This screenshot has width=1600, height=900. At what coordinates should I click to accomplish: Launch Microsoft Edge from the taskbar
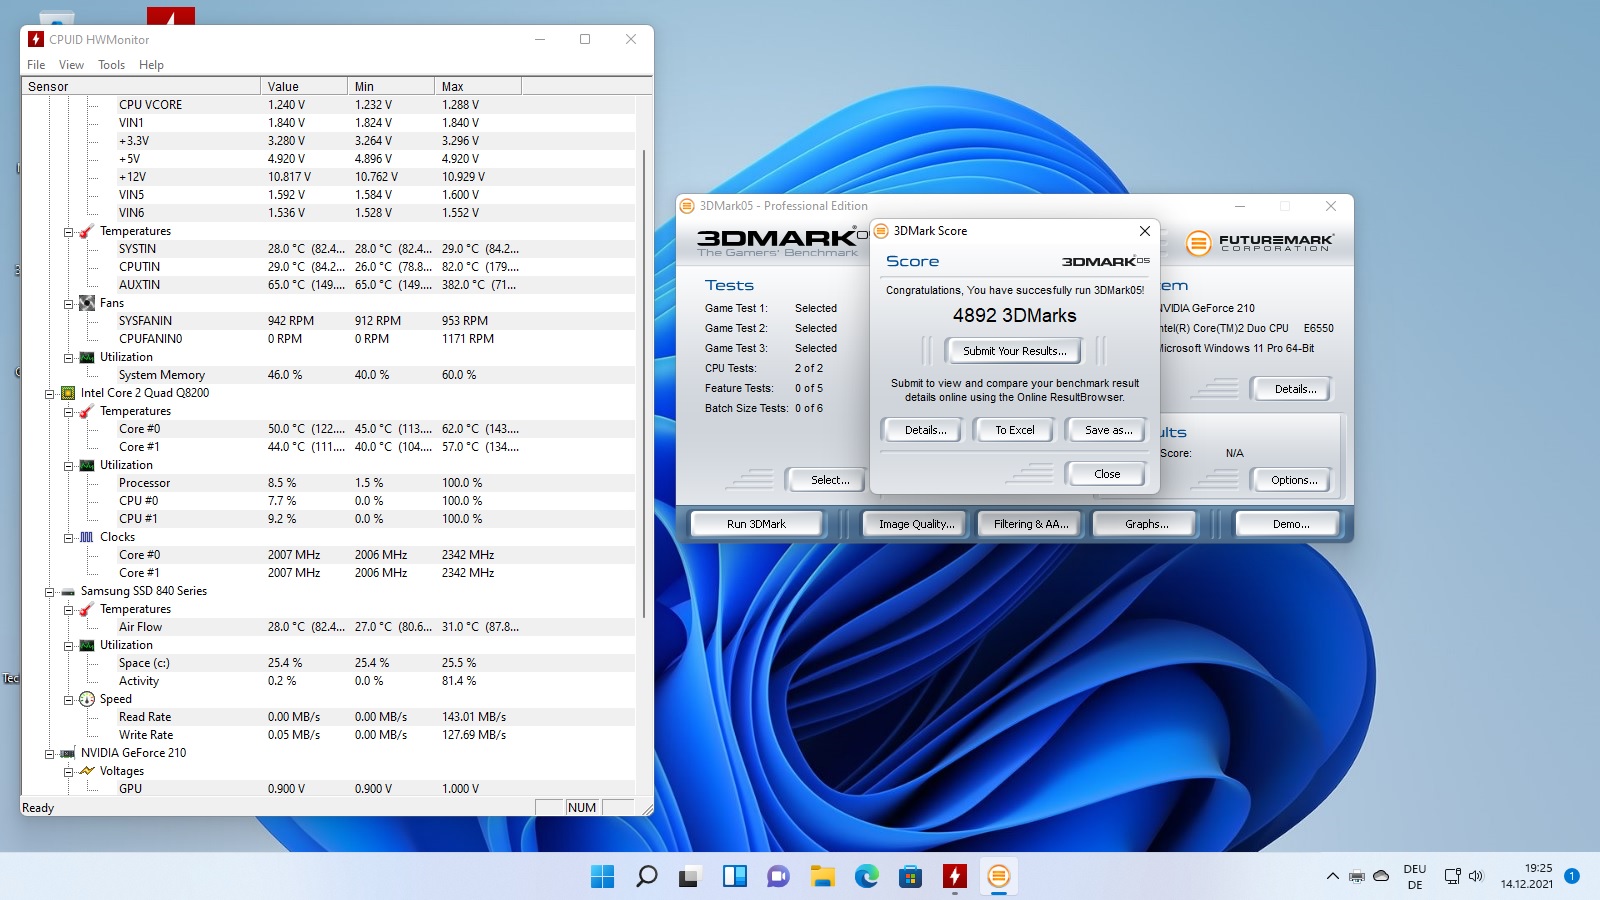point(866,877)
